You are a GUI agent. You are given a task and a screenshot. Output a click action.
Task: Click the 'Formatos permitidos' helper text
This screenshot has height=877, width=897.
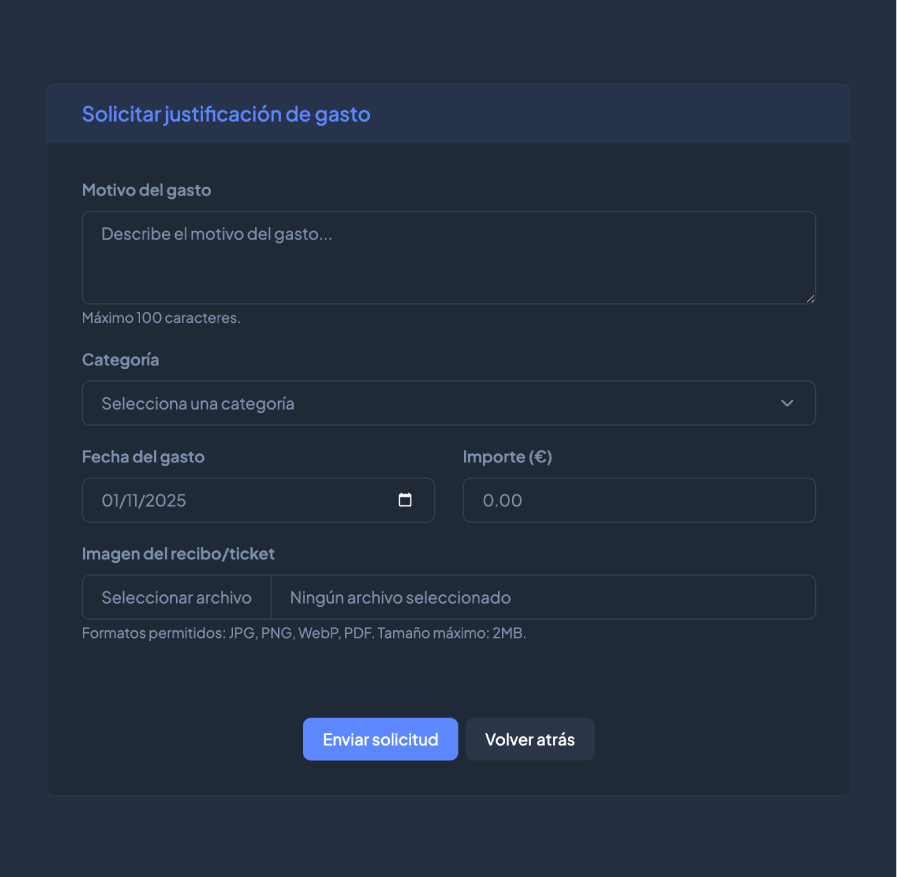coord(303,633)
